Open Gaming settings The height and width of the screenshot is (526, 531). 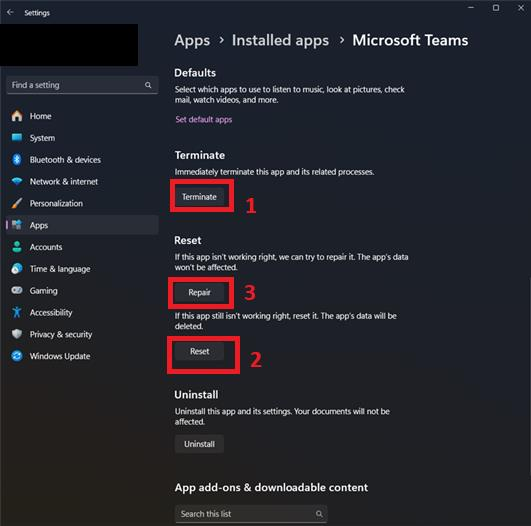[x=82, y=291]
